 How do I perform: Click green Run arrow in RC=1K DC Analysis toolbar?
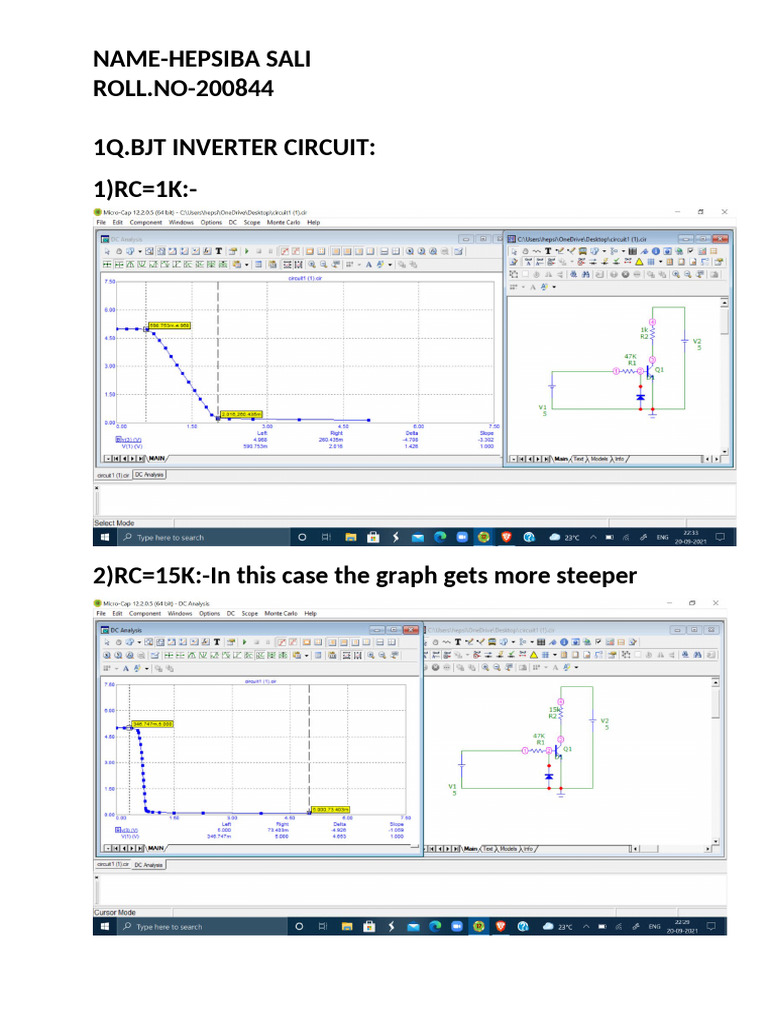[x=247, y=251]
